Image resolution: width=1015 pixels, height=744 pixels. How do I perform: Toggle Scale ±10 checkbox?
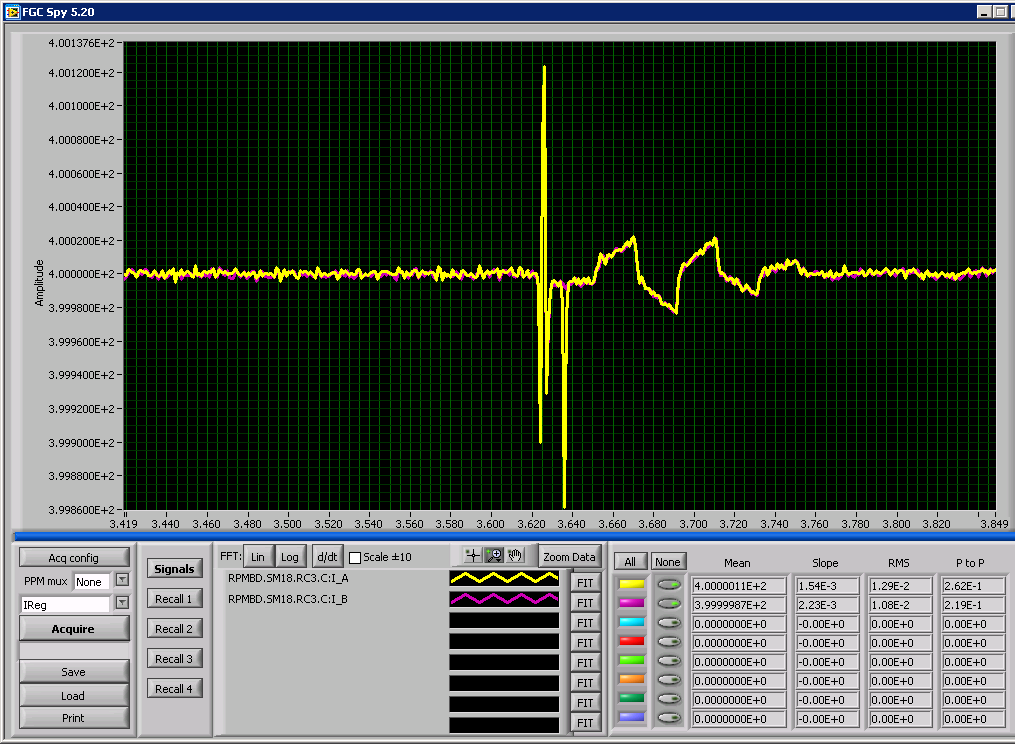coord(355,558)
